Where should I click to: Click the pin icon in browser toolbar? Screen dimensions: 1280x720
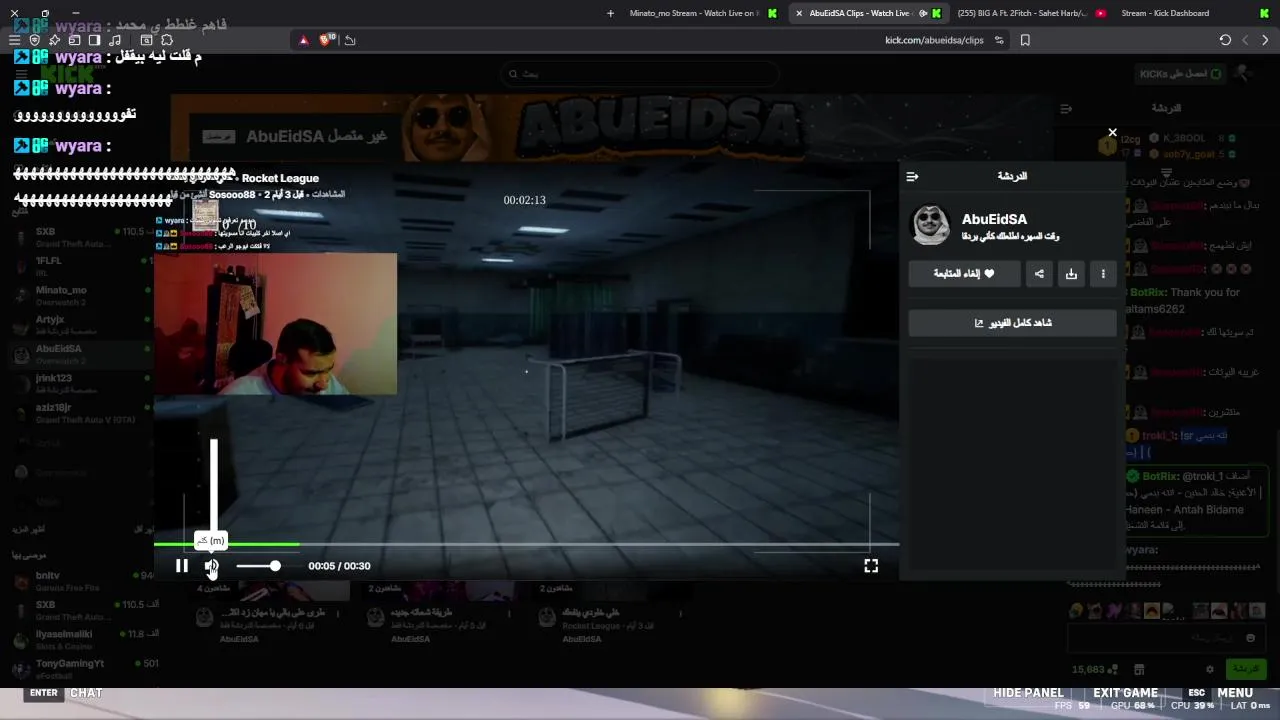tap(54, 40)
